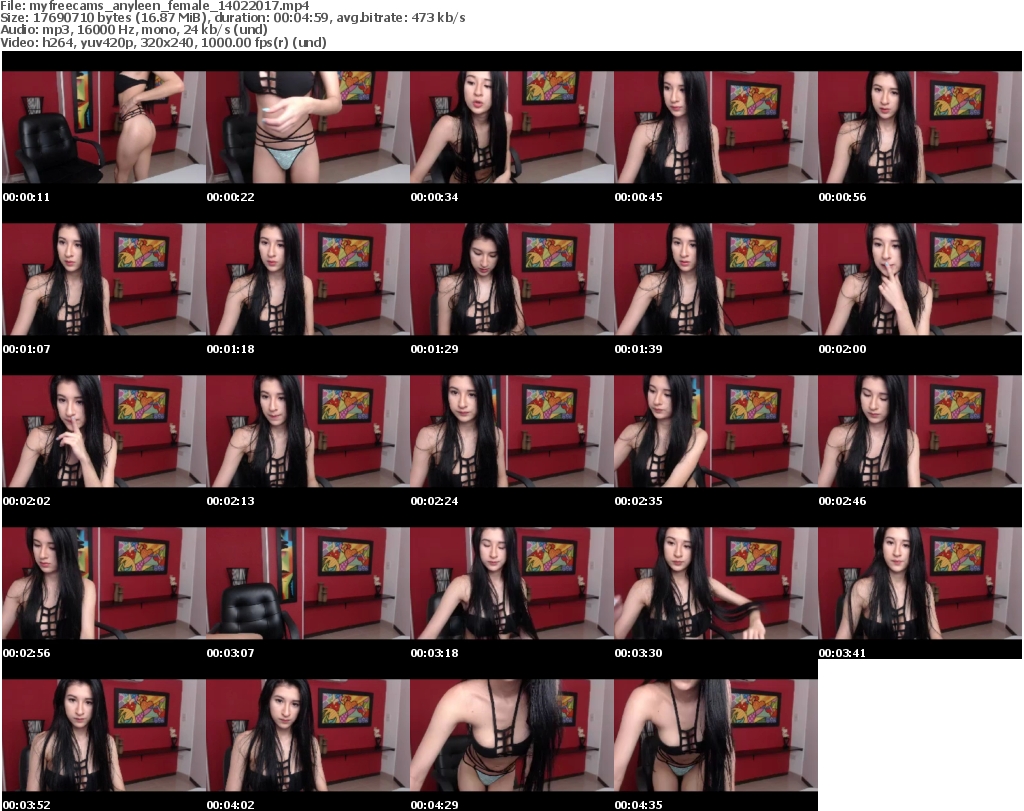
Task: Pick the 00:01:29 video frame
Action: click(x=511, y=279)
